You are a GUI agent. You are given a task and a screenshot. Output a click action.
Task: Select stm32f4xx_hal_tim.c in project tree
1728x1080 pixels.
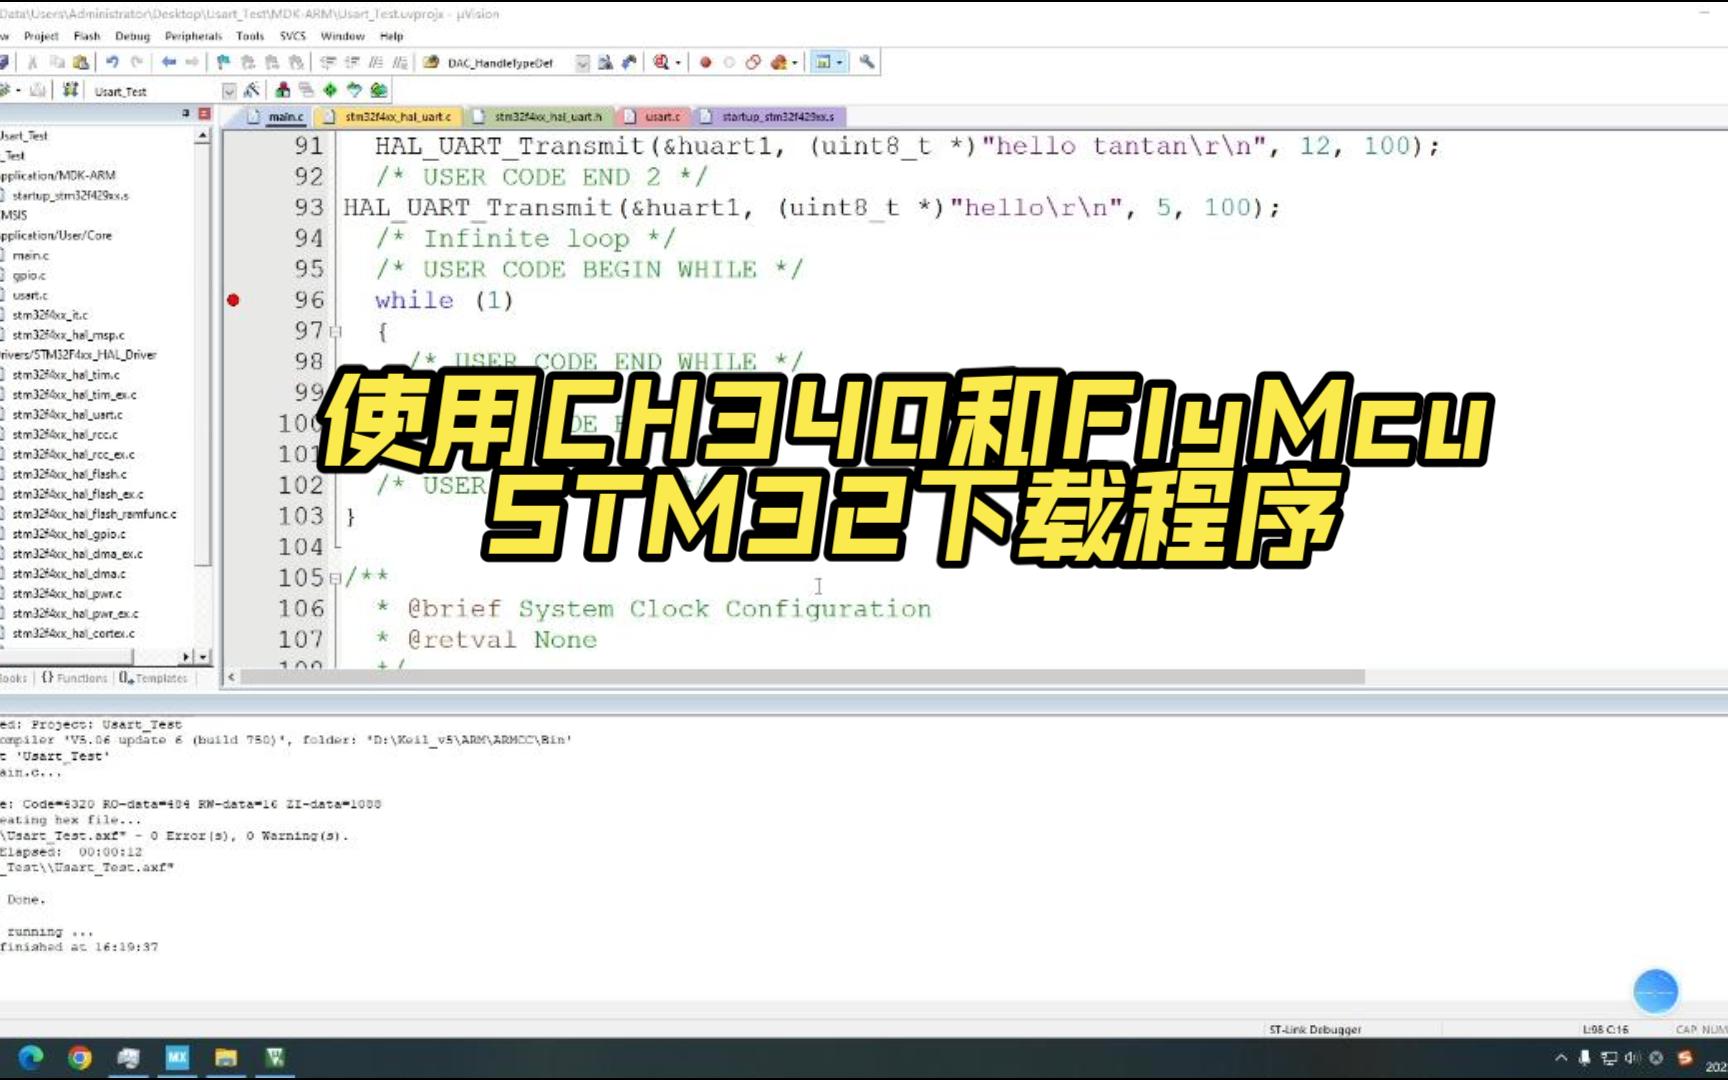tap(66, 375)
